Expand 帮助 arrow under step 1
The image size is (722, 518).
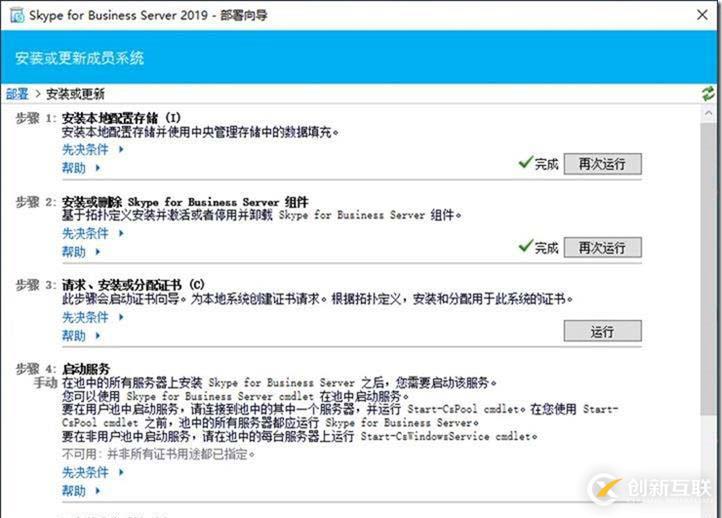tap(98, 168)
